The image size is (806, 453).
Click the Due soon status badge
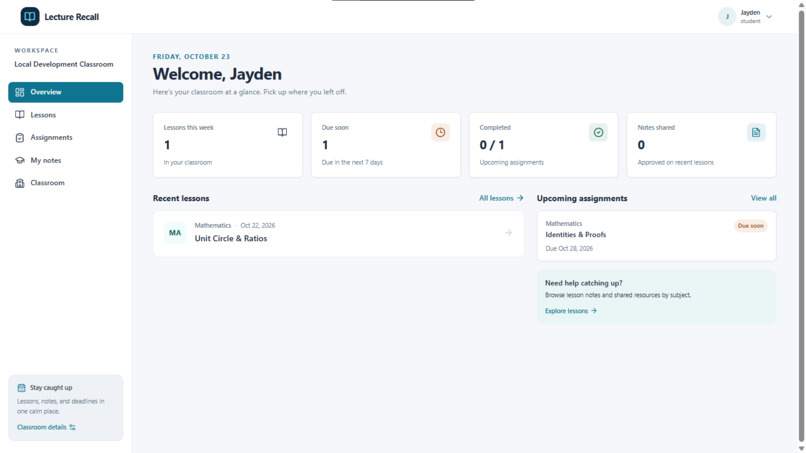750,226
